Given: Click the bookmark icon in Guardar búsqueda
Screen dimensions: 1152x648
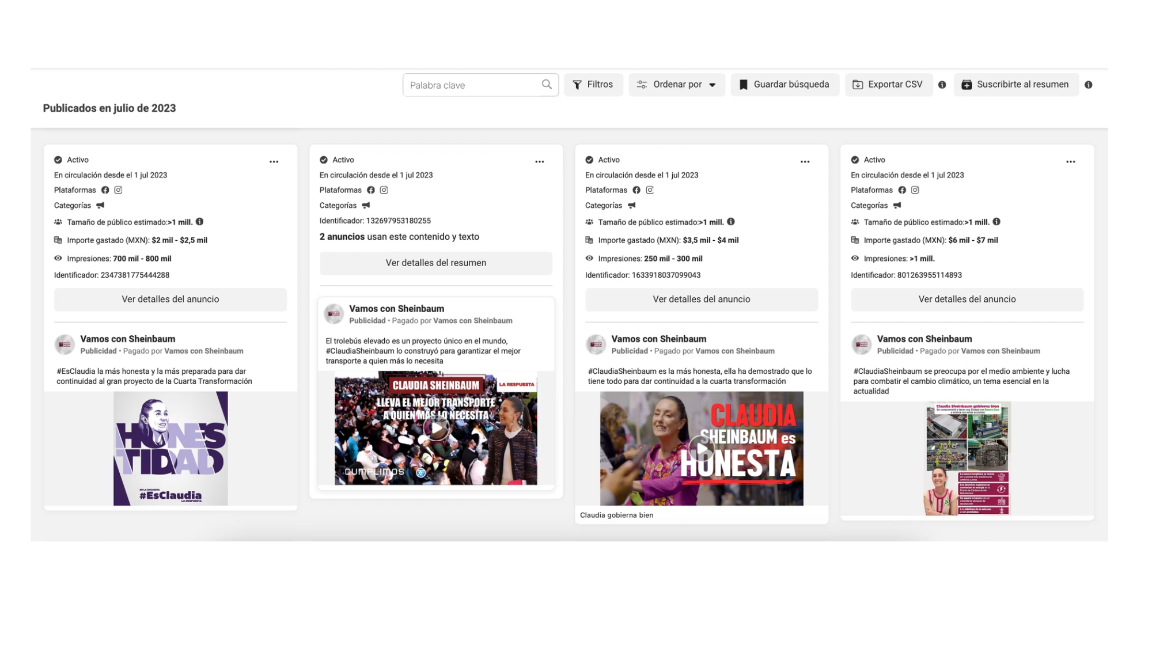Looking at the screenshot, I should 743,85.
